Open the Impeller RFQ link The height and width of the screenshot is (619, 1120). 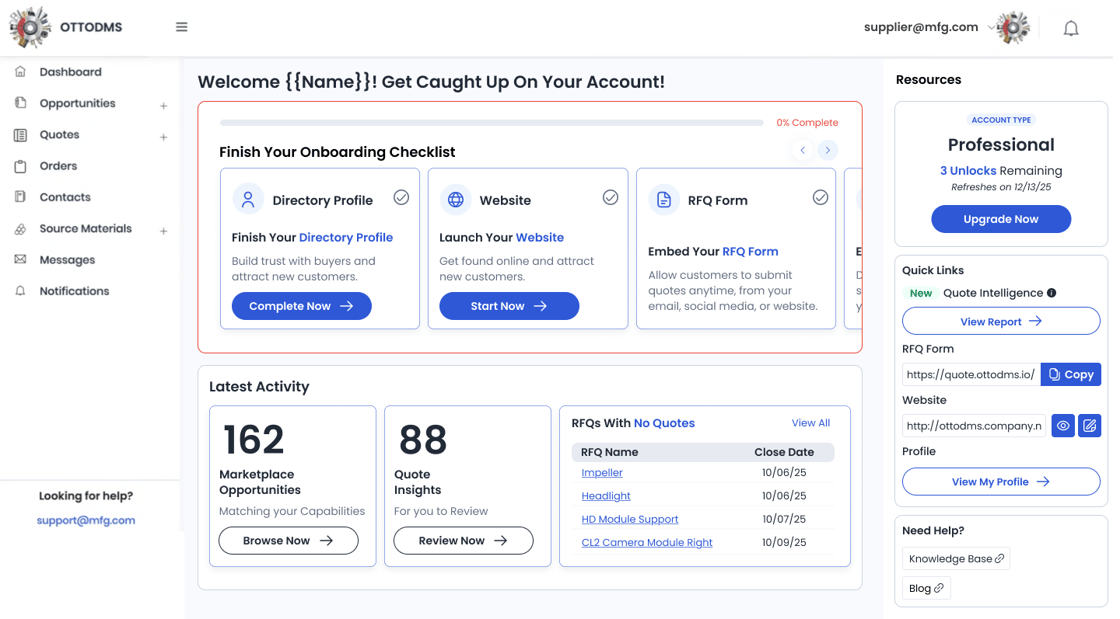601,472
